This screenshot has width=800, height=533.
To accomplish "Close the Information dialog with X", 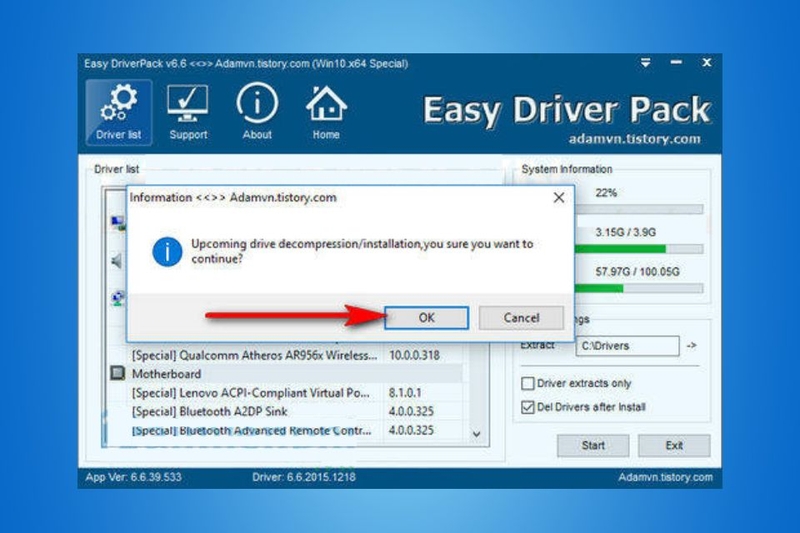I will (559, 197).
